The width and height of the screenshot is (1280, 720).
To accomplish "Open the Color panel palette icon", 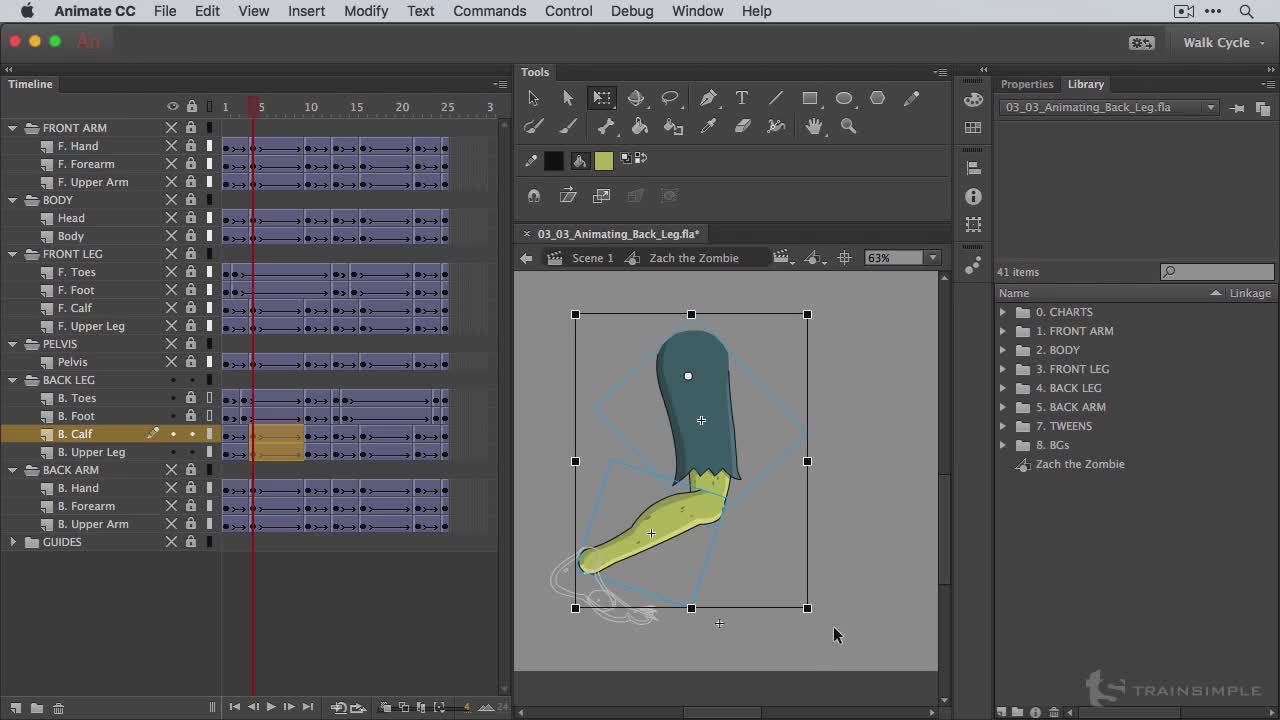I will coord(974,99).
